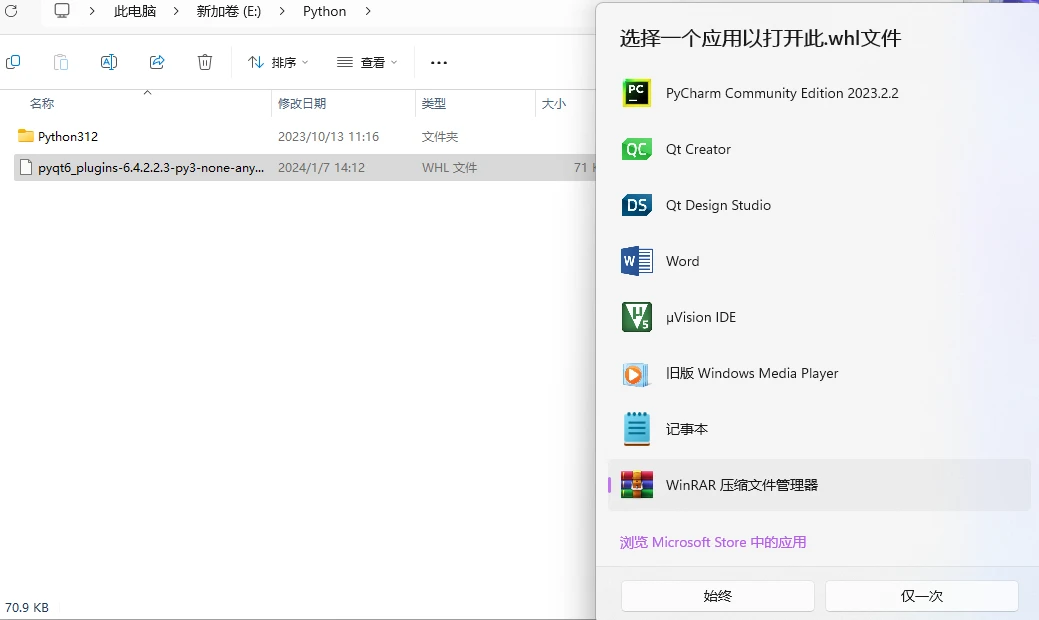The image size is (1039, 620).
Task: Choose Qt Design Studio option
Action: click(819, 205)
